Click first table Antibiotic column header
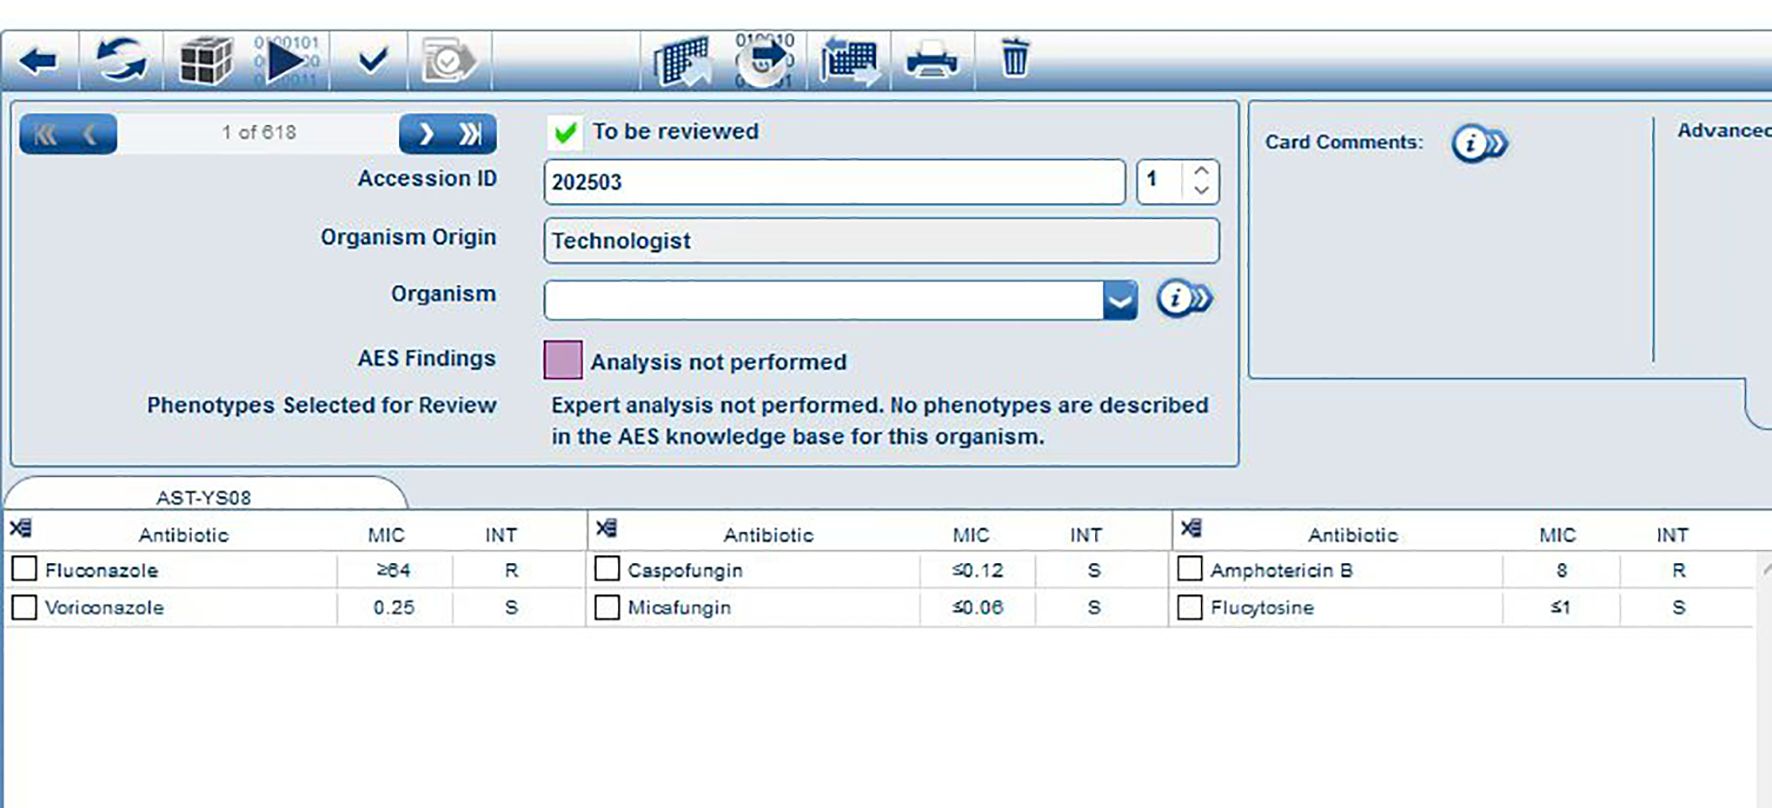Screen dimensions: 1772x808 [184, 535]
